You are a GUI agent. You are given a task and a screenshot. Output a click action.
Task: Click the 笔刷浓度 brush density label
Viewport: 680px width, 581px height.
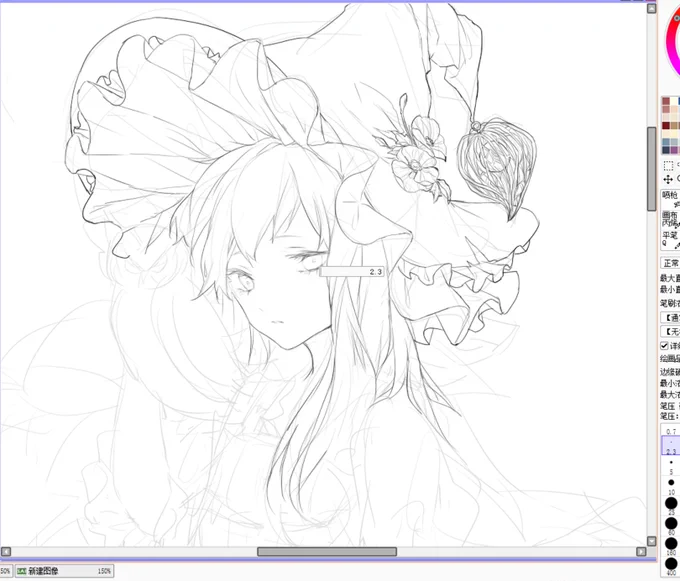tap(670, 303)
